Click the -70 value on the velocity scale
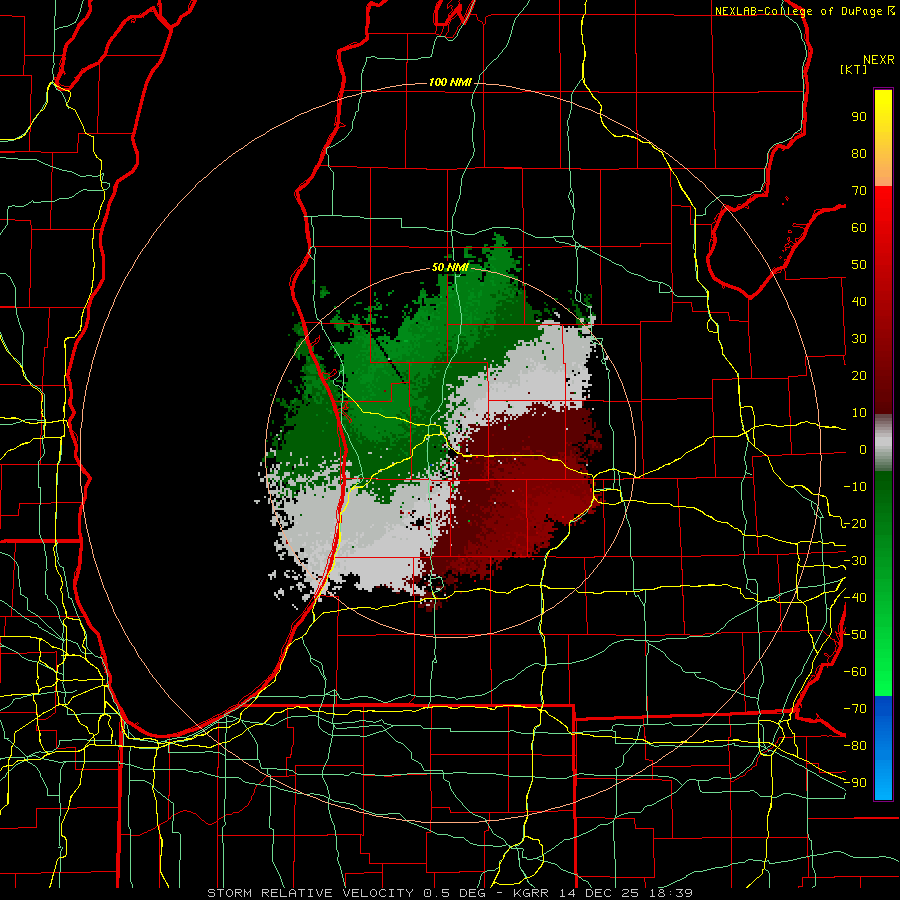The width and height of the screenshot is (900, 900). (855, 709)
